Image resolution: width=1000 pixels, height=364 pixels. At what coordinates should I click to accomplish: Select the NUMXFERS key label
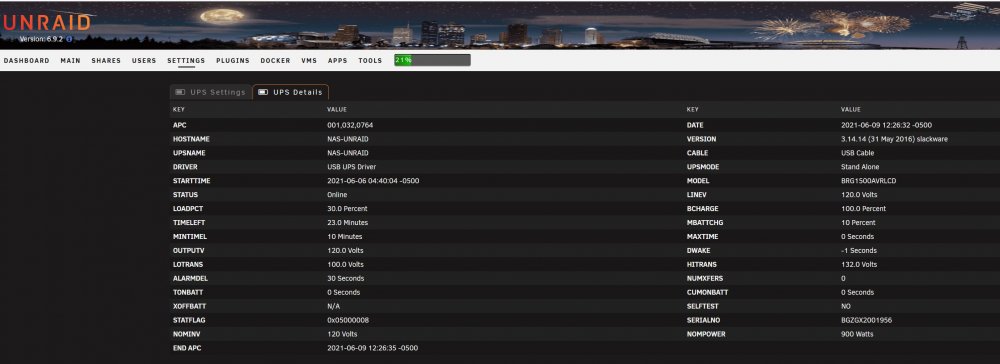tap(705, 279)
